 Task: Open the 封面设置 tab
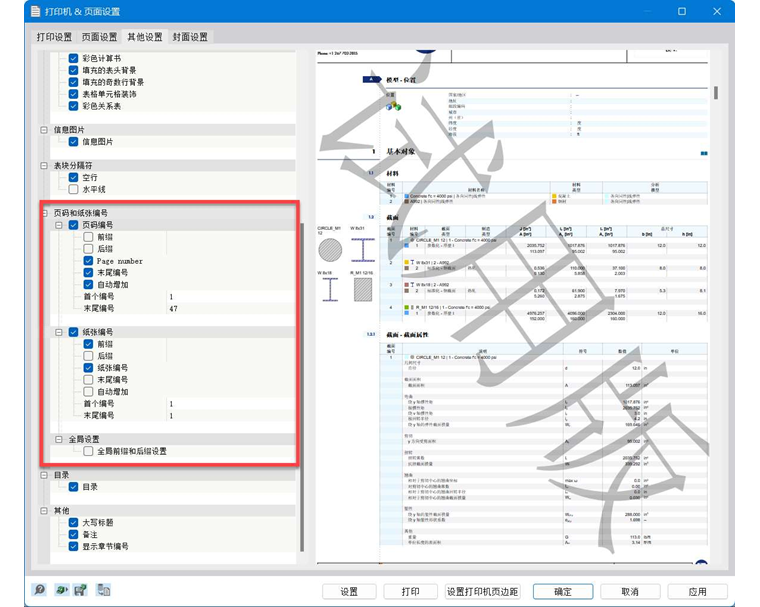pos(190,37)
